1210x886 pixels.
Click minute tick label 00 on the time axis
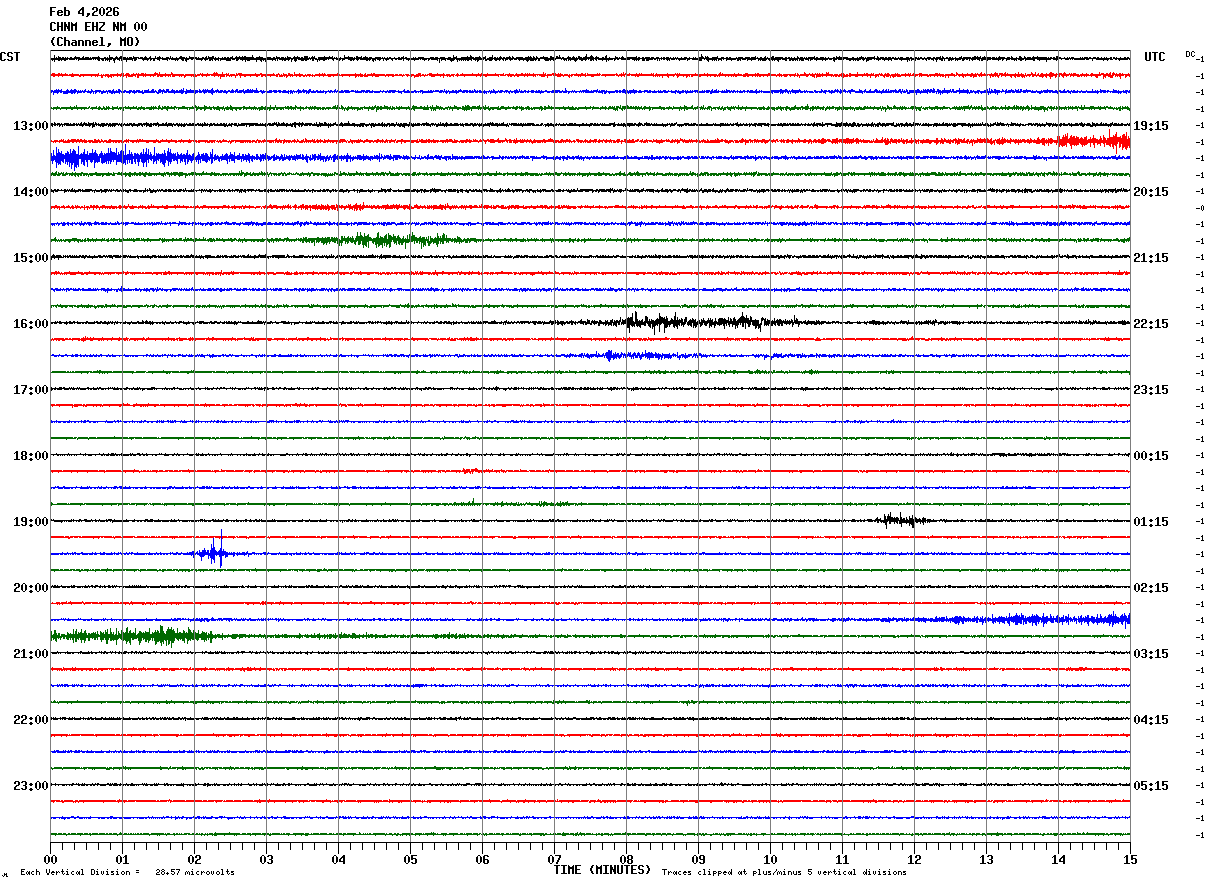[50, 860]
